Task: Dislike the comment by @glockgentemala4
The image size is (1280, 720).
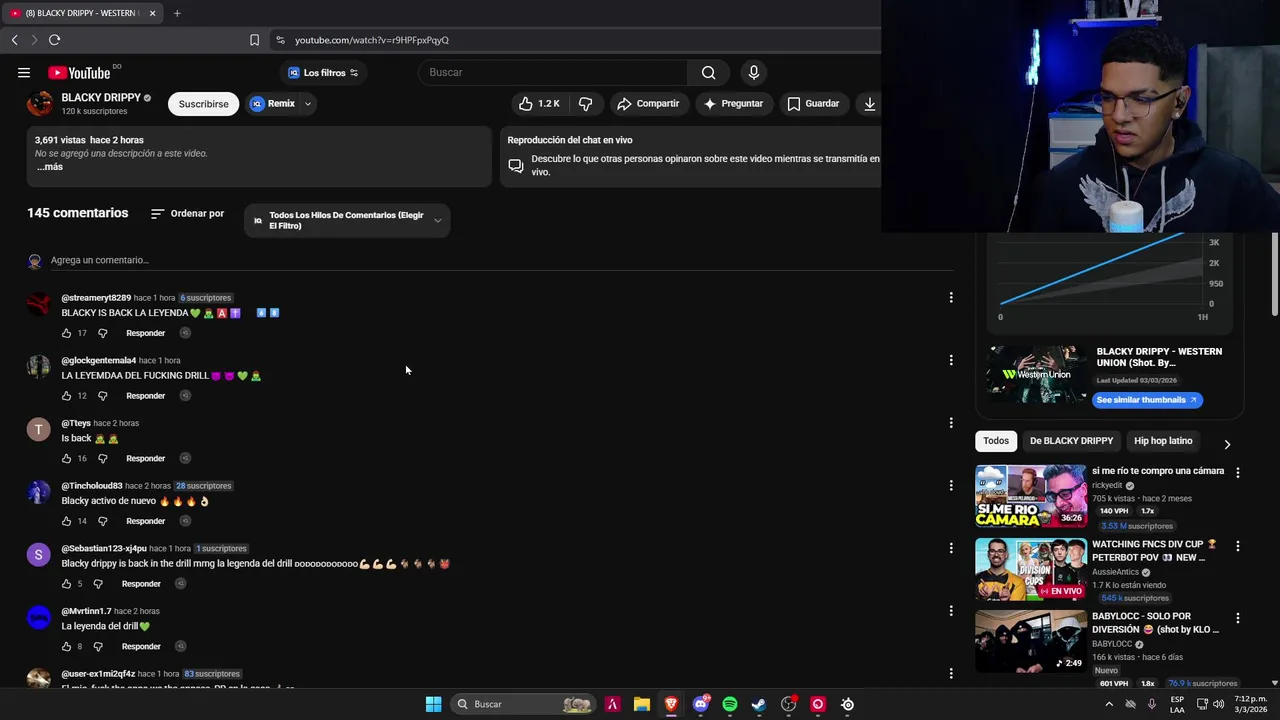Action: [102, 396]
